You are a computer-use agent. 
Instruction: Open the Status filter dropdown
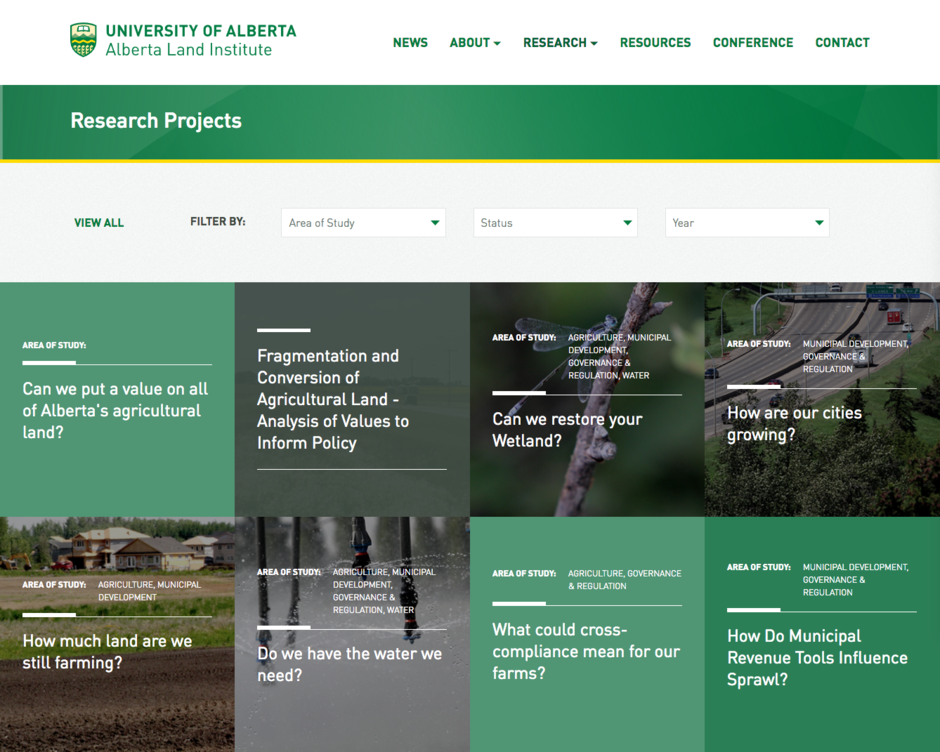(555, 222)
